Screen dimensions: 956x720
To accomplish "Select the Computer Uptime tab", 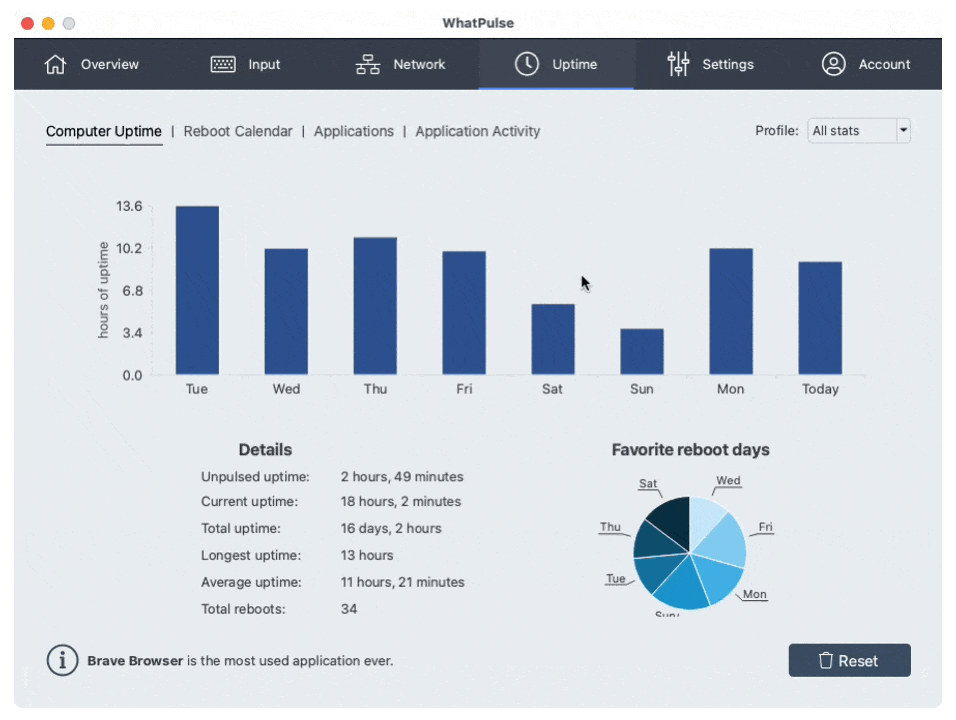I will tap(104, 131).
